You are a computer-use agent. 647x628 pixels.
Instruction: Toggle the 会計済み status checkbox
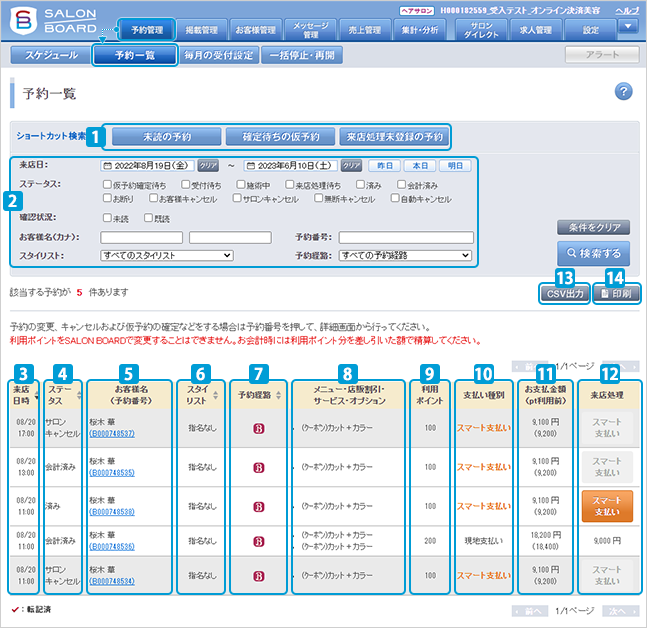point(401,185)
